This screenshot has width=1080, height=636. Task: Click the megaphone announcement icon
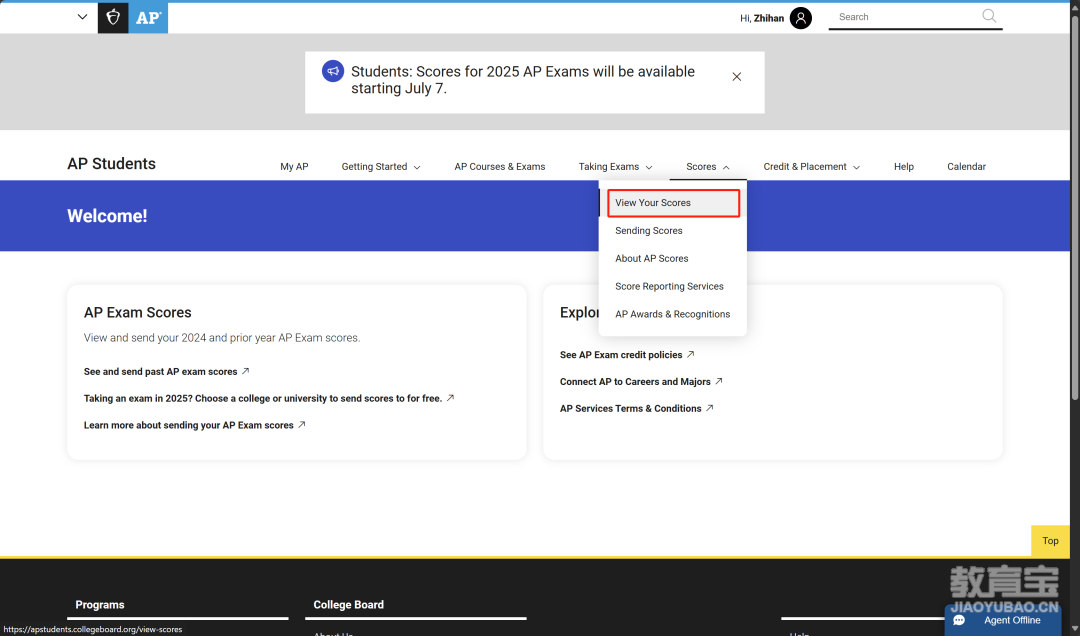(333, 71)
